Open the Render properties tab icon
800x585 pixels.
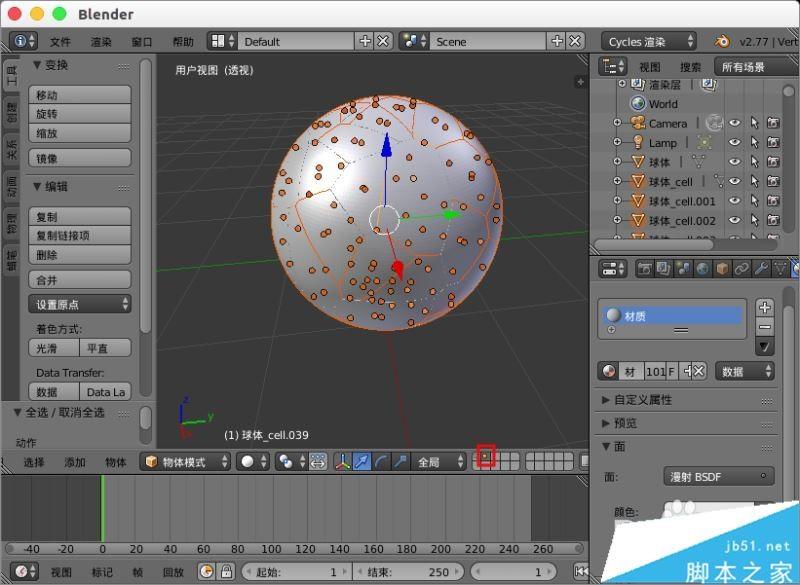click(x=645, y=270)
